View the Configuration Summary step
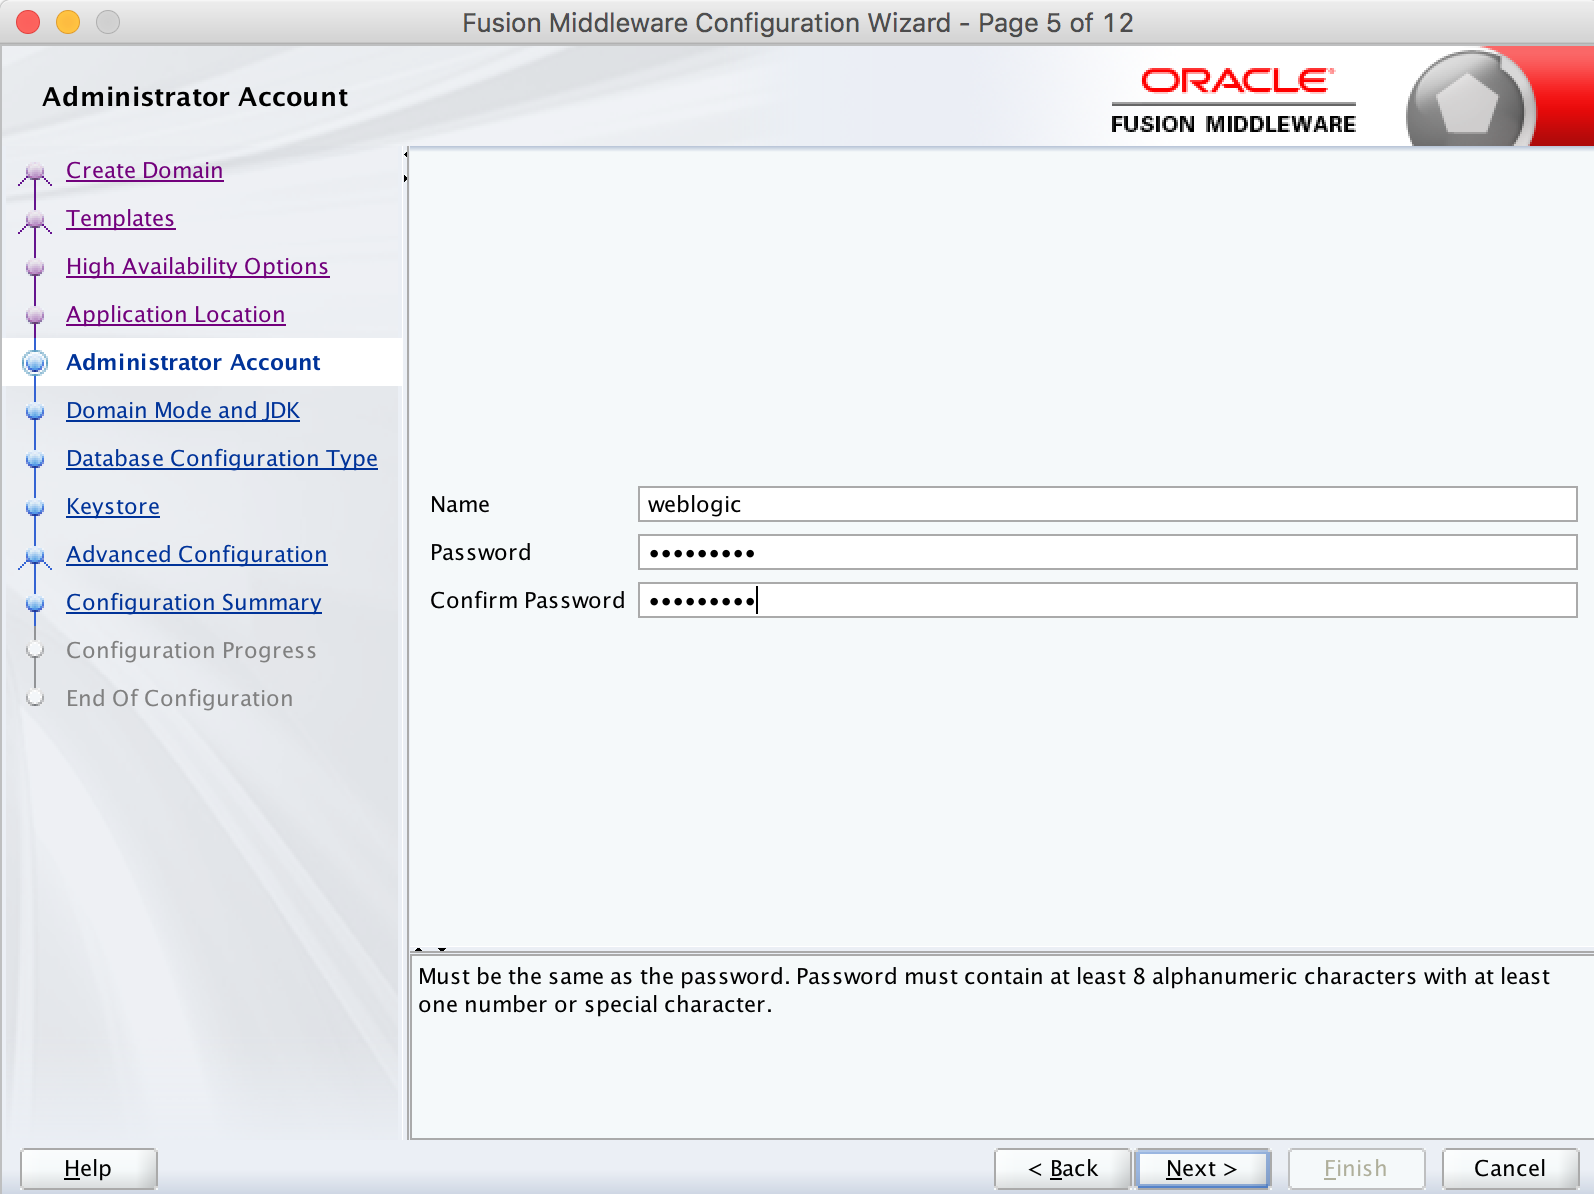Viewport: 1594px width, 1194px height. pos(194,603)
